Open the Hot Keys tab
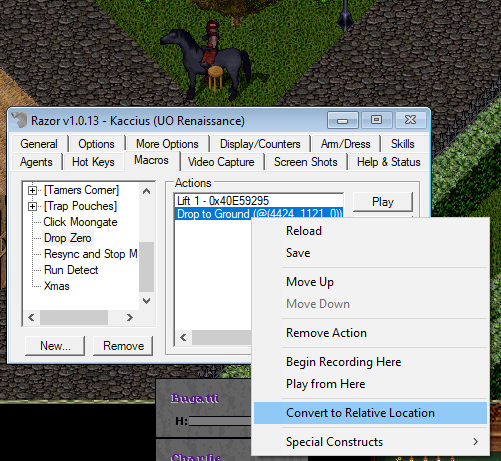The image size is (501, 461). [93, 162]
